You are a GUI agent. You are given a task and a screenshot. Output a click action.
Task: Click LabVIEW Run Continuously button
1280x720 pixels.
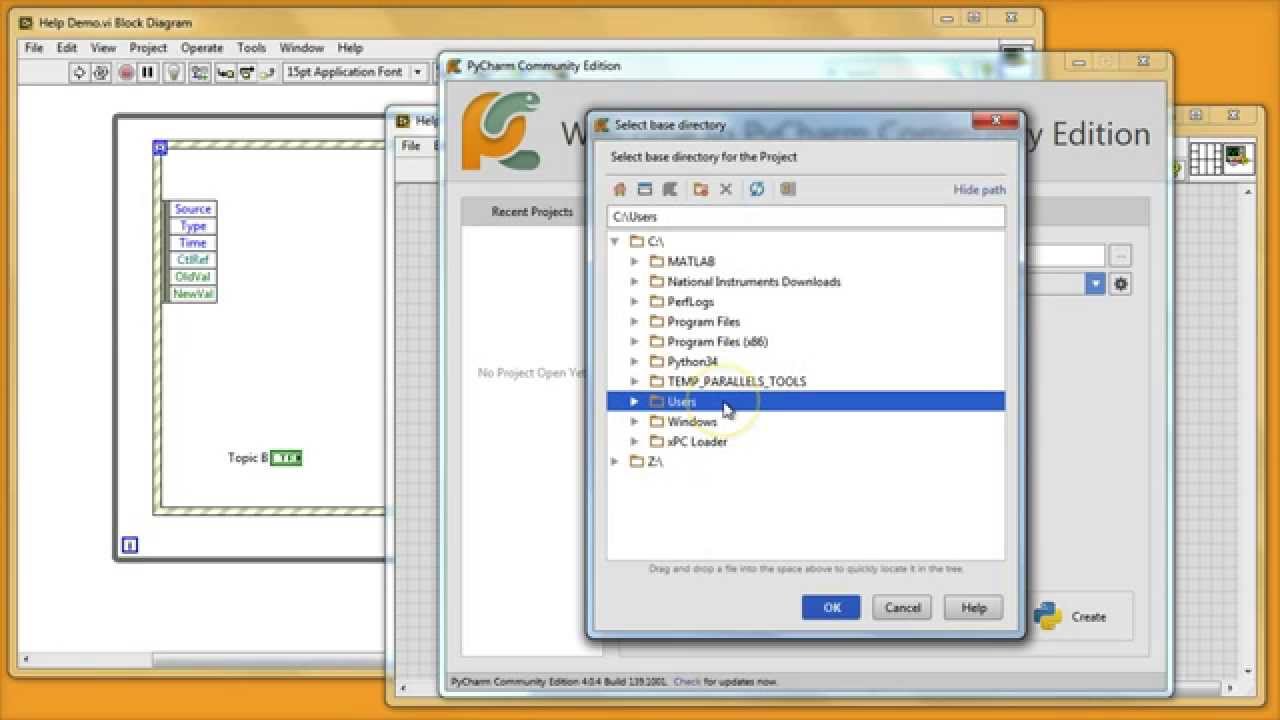pos(101,72)
